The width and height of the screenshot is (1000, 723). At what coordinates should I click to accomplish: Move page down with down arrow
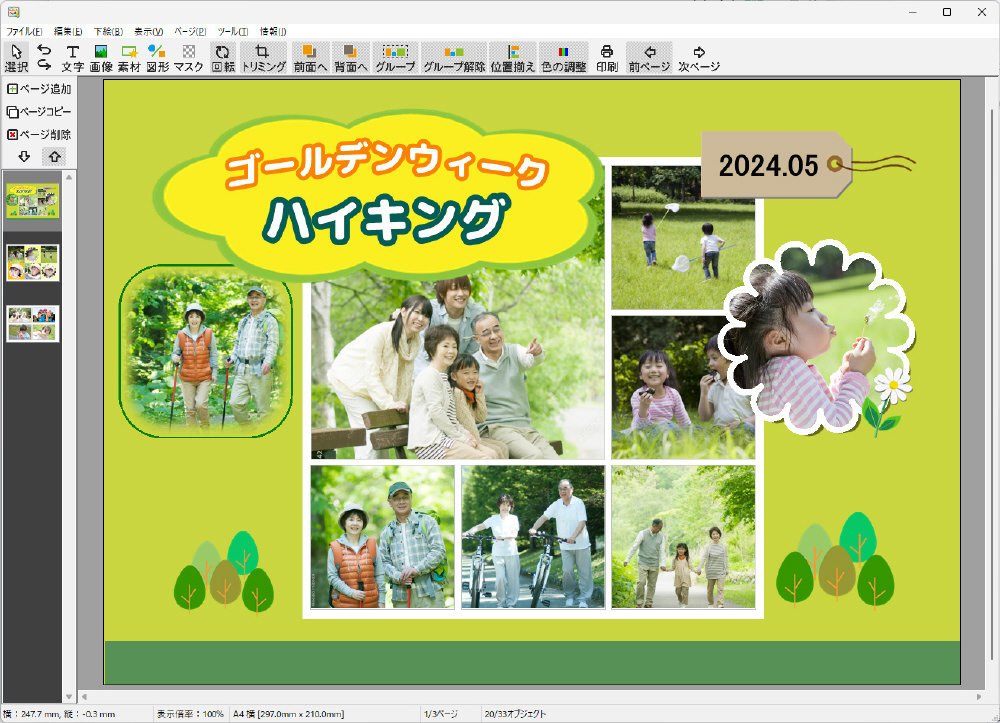point(24,157)
